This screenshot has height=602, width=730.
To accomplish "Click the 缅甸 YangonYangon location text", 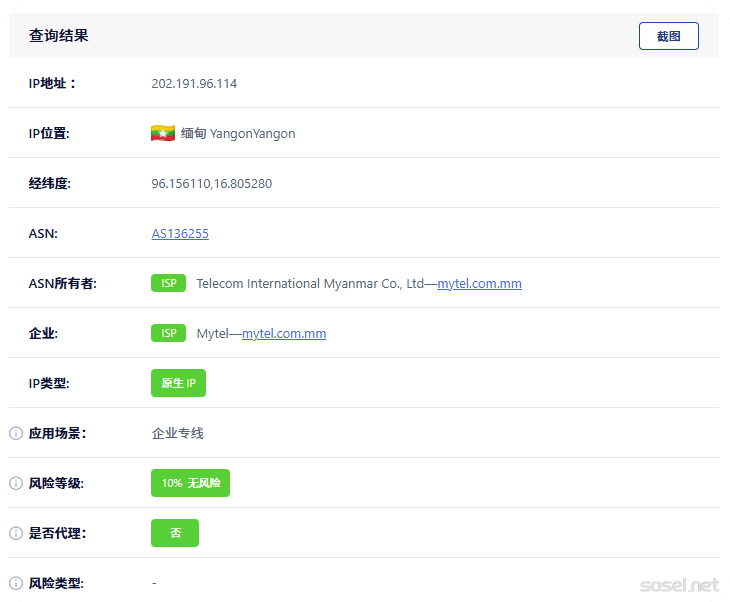I will [238, 134].
